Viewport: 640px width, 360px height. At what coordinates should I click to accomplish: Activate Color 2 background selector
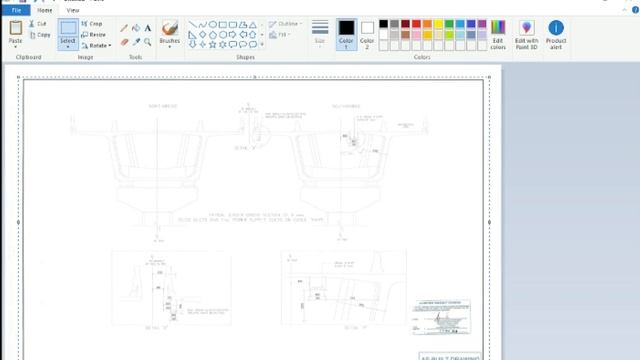[367, 34]
